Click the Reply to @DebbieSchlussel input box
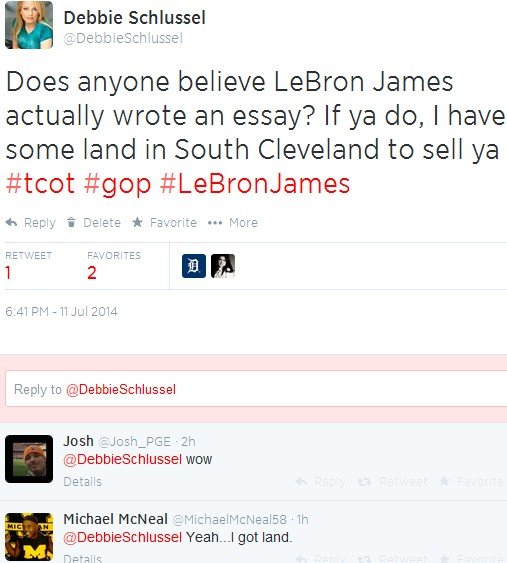507x563 pixels. pyautogui.click(x=256, y=389)
